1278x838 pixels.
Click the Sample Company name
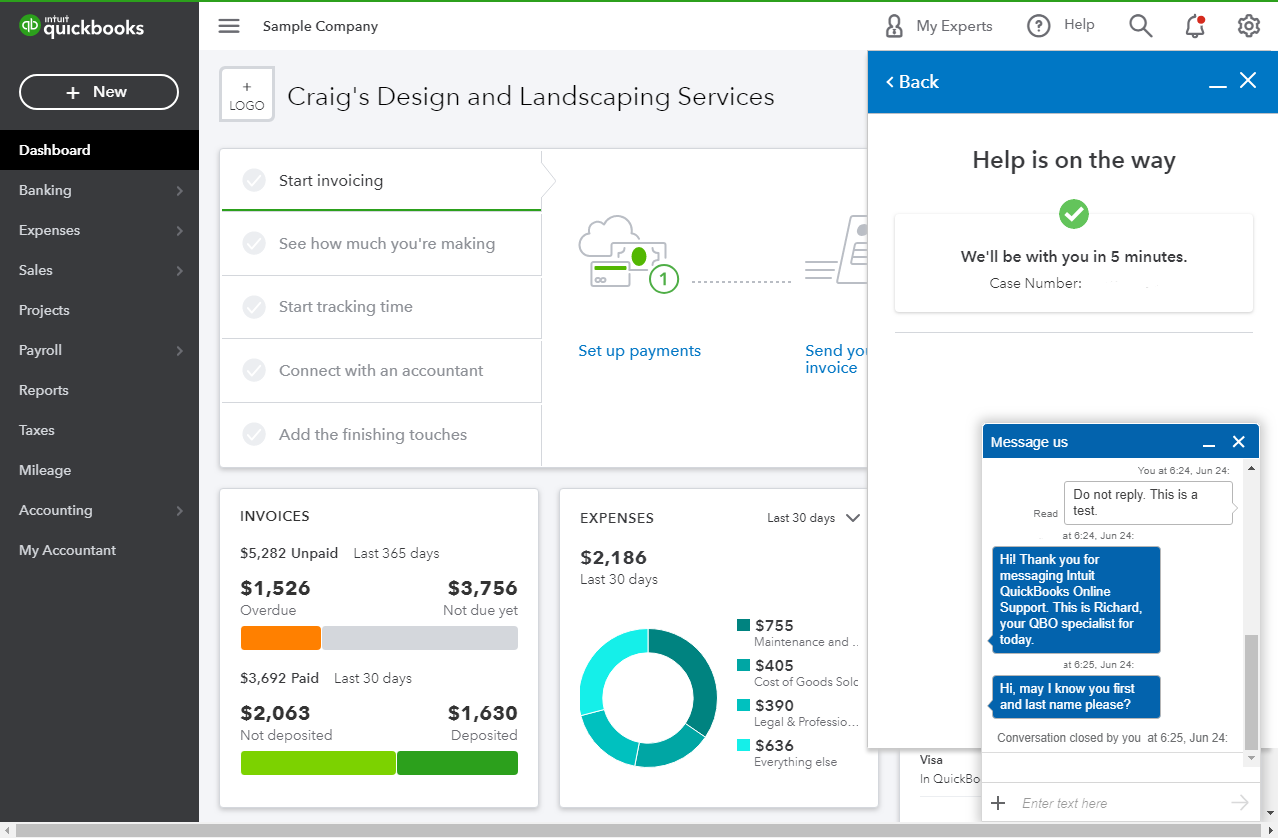(320, 27)
